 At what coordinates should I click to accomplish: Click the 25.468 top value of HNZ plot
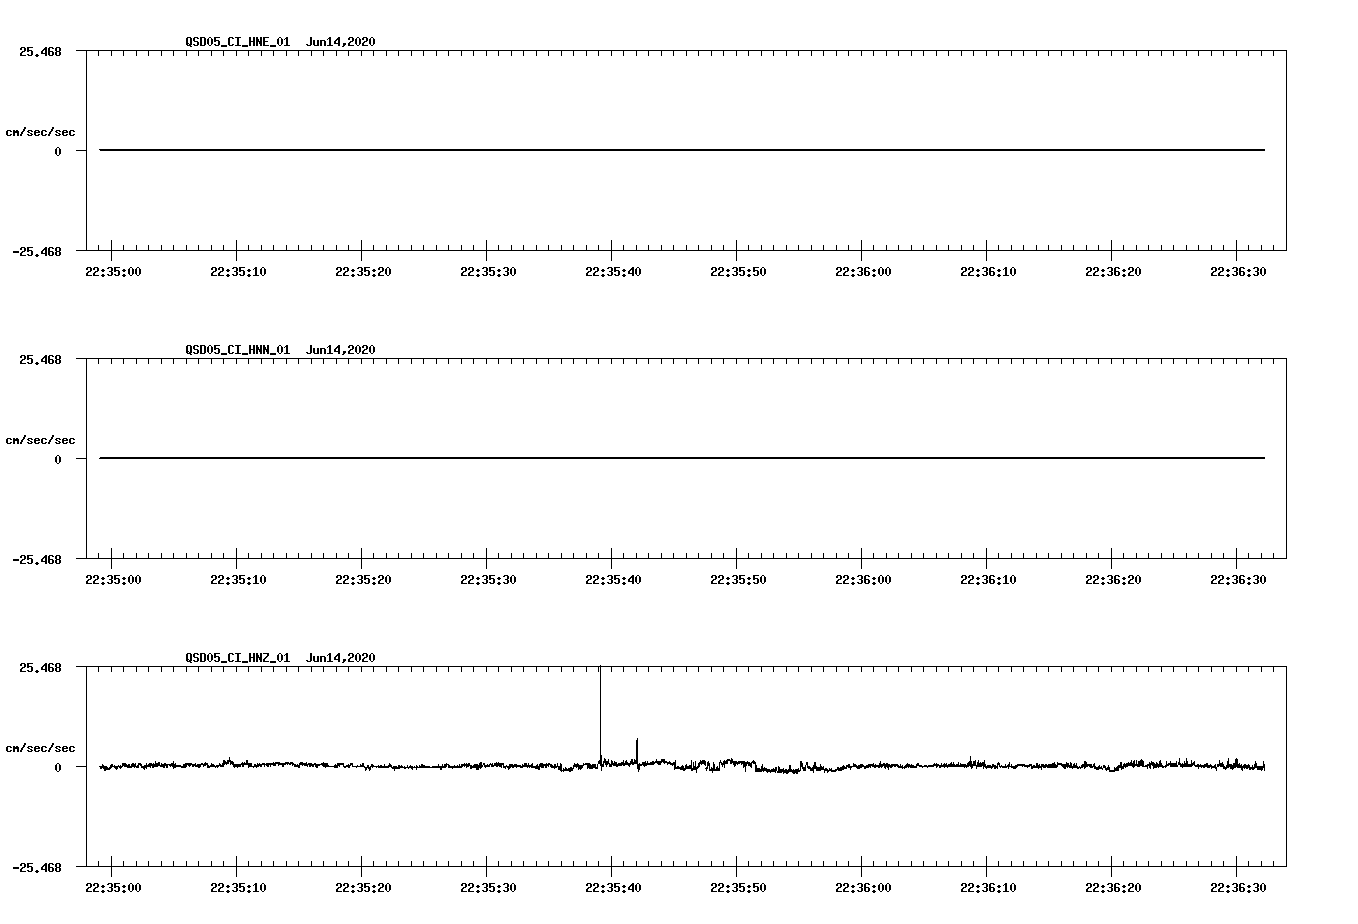pyautogui.click(x=40, y=667)
